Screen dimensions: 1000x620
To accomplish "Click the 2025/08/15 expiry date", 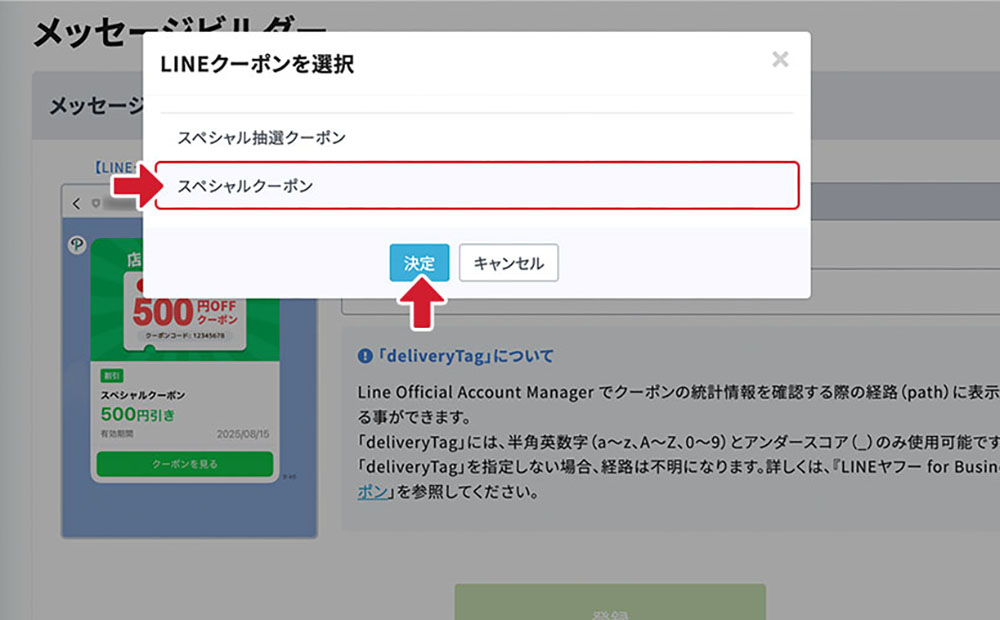I will tap(243, 434).
